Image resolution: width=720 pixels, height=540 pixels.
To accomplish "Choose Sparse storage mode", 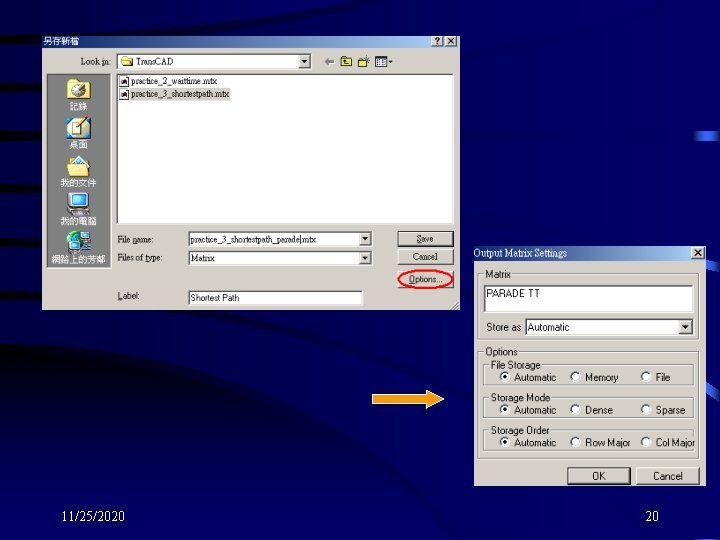I will pos(646,409).
